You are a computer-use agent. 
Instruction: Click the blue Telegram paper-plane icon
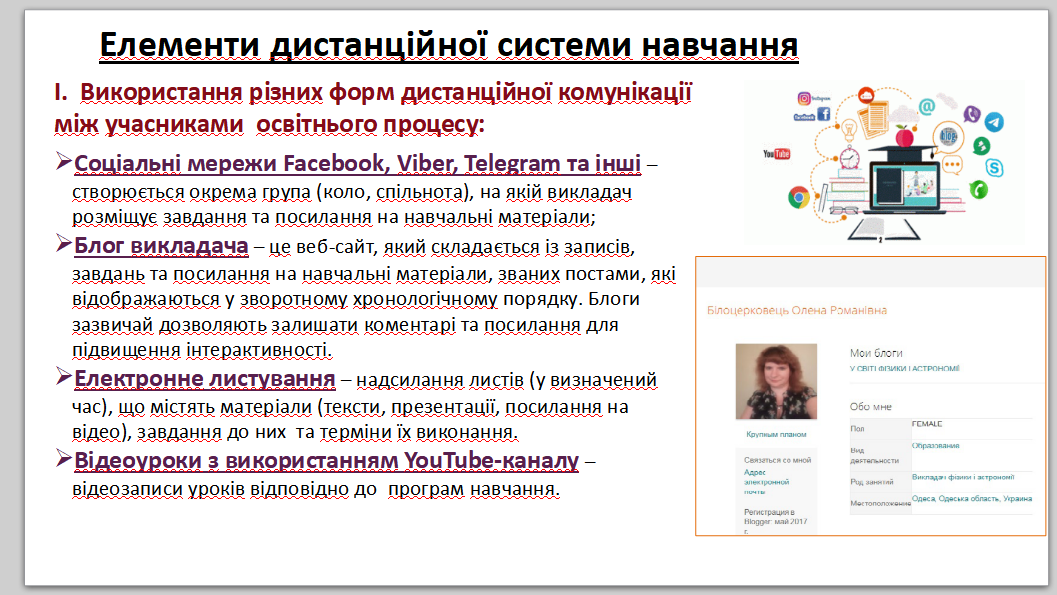(x=993, y=122)
